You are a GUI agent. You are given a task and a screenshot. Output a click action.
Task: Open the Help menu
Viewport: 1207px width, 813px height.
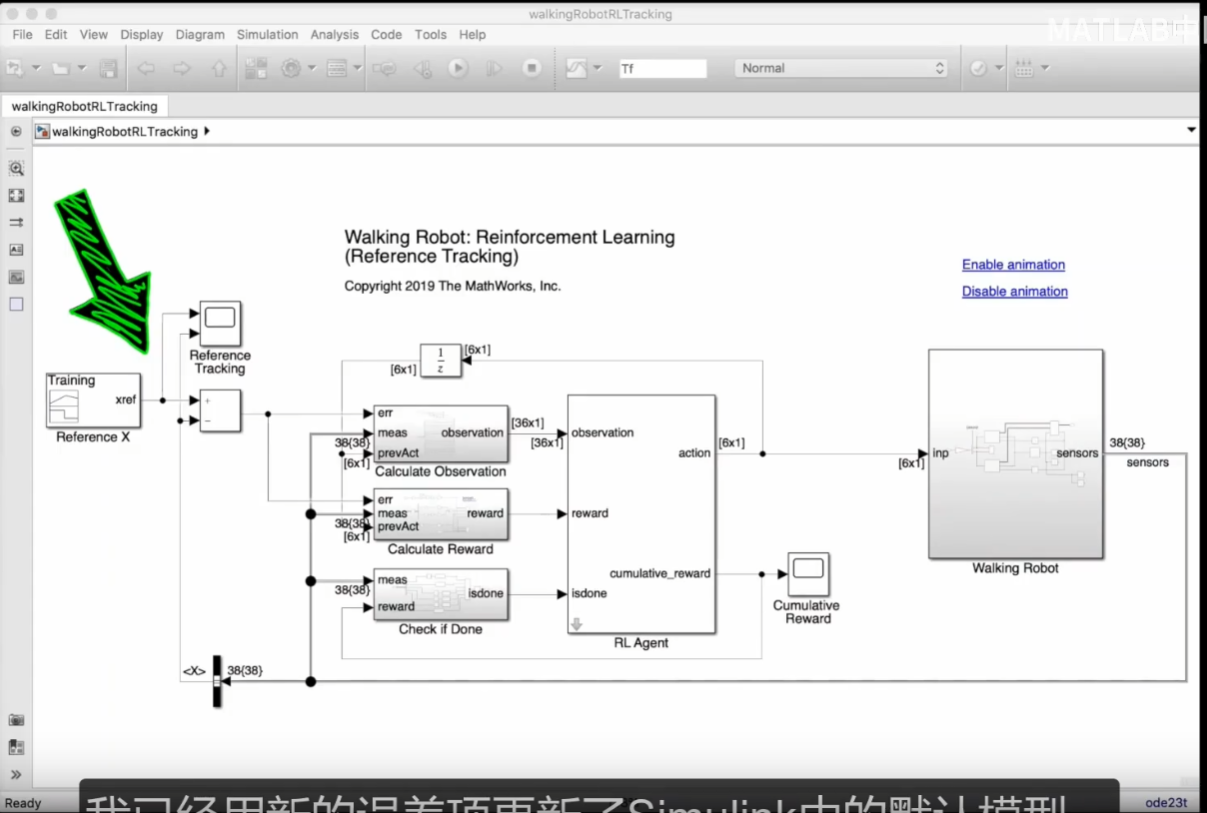tap(472, 34)
